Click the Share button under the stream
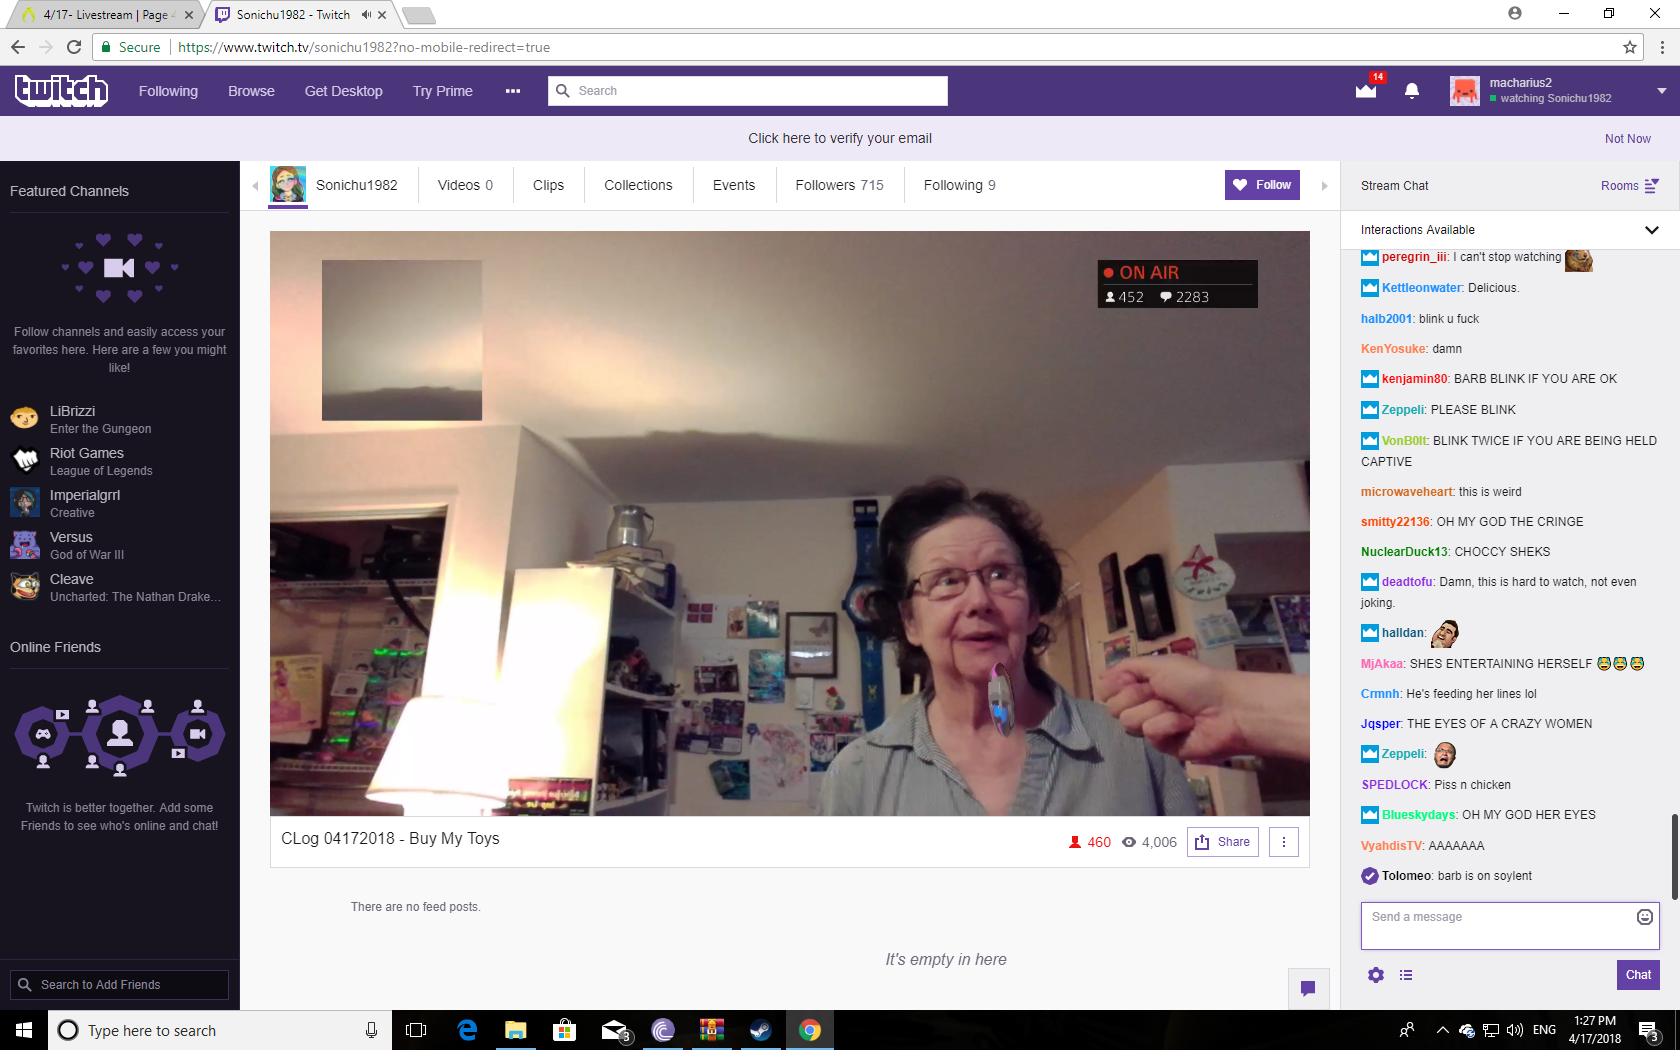This screenshot has height=1050, width=1680. (1223, 842)
